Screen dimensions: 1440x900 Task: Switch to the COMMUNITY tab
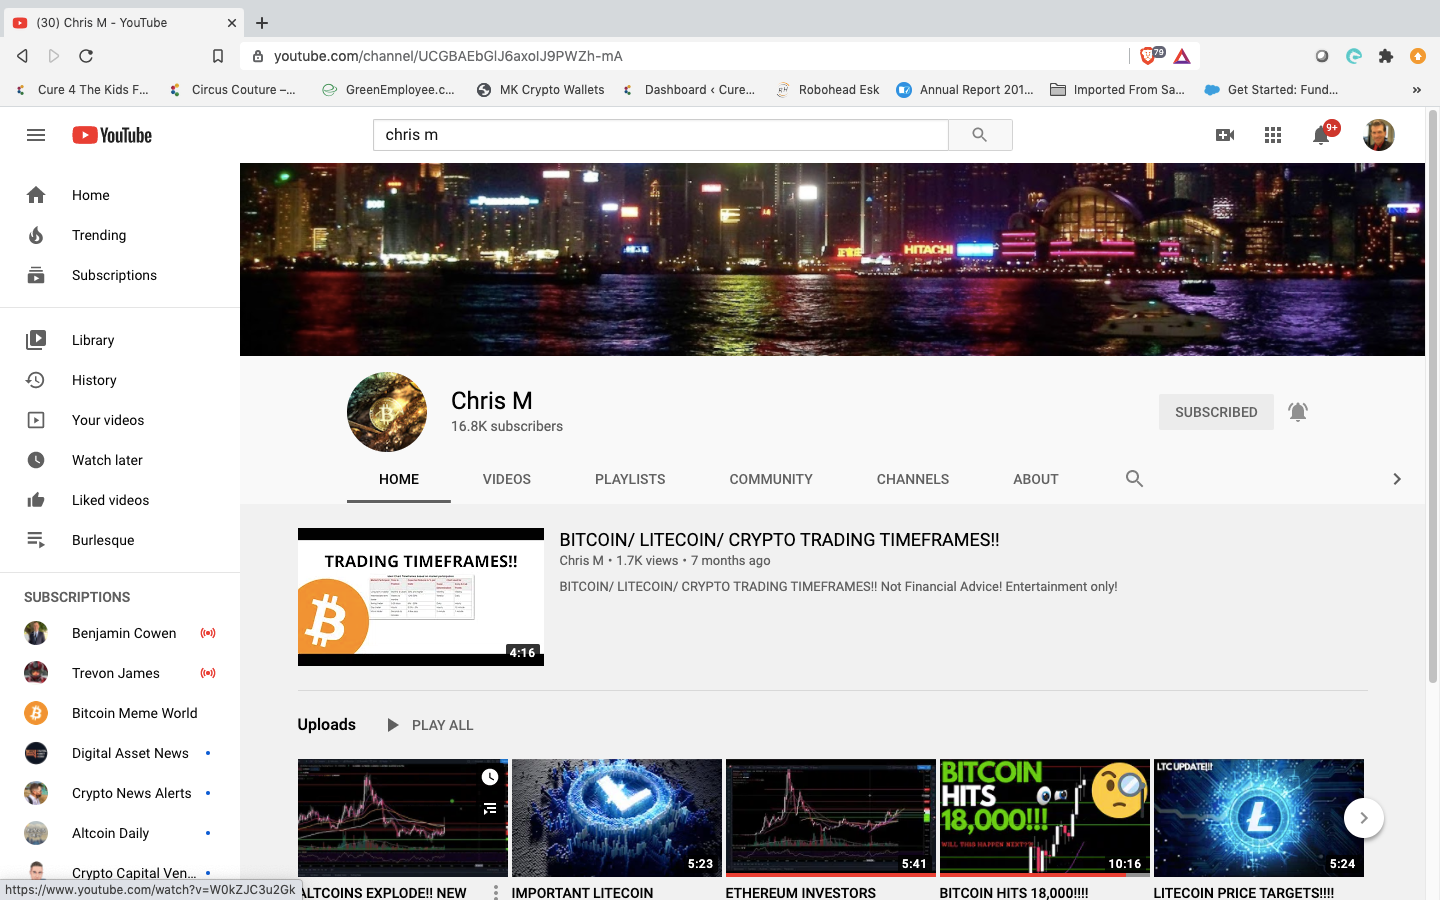pyautogui.click(x=771, y=479)
